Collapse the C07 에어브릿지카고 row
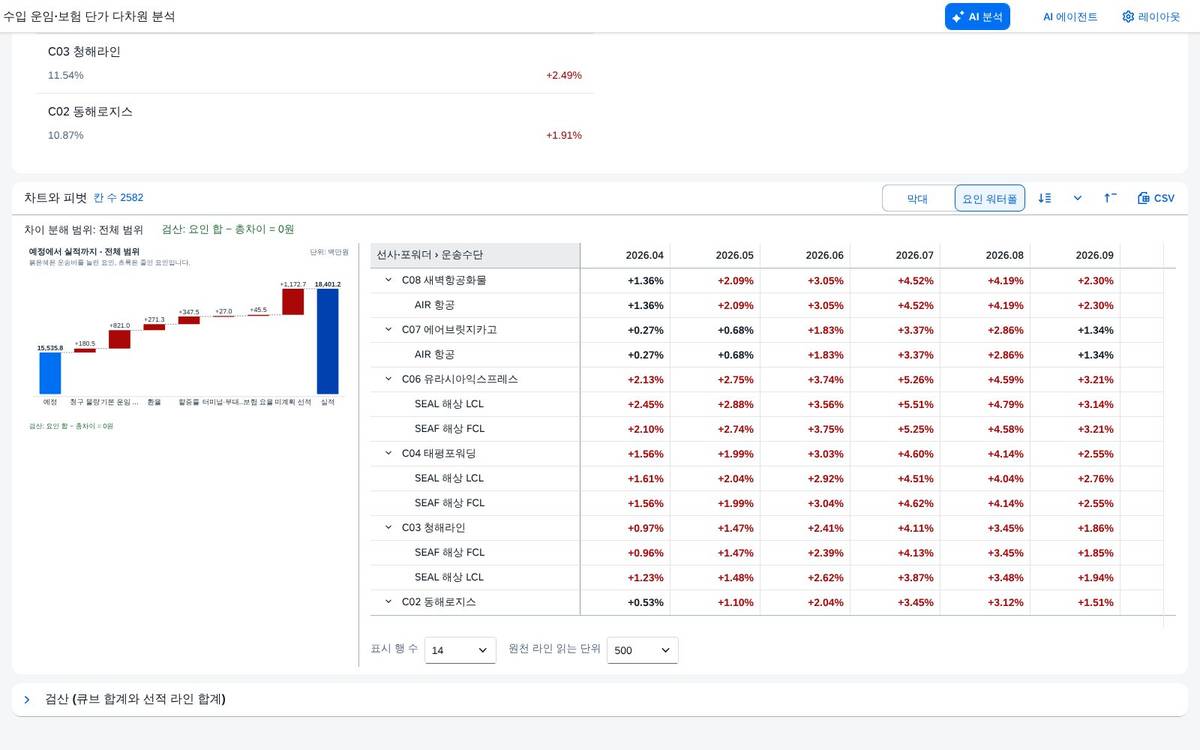Screen dimensions: 1200x750 (388, 330)
